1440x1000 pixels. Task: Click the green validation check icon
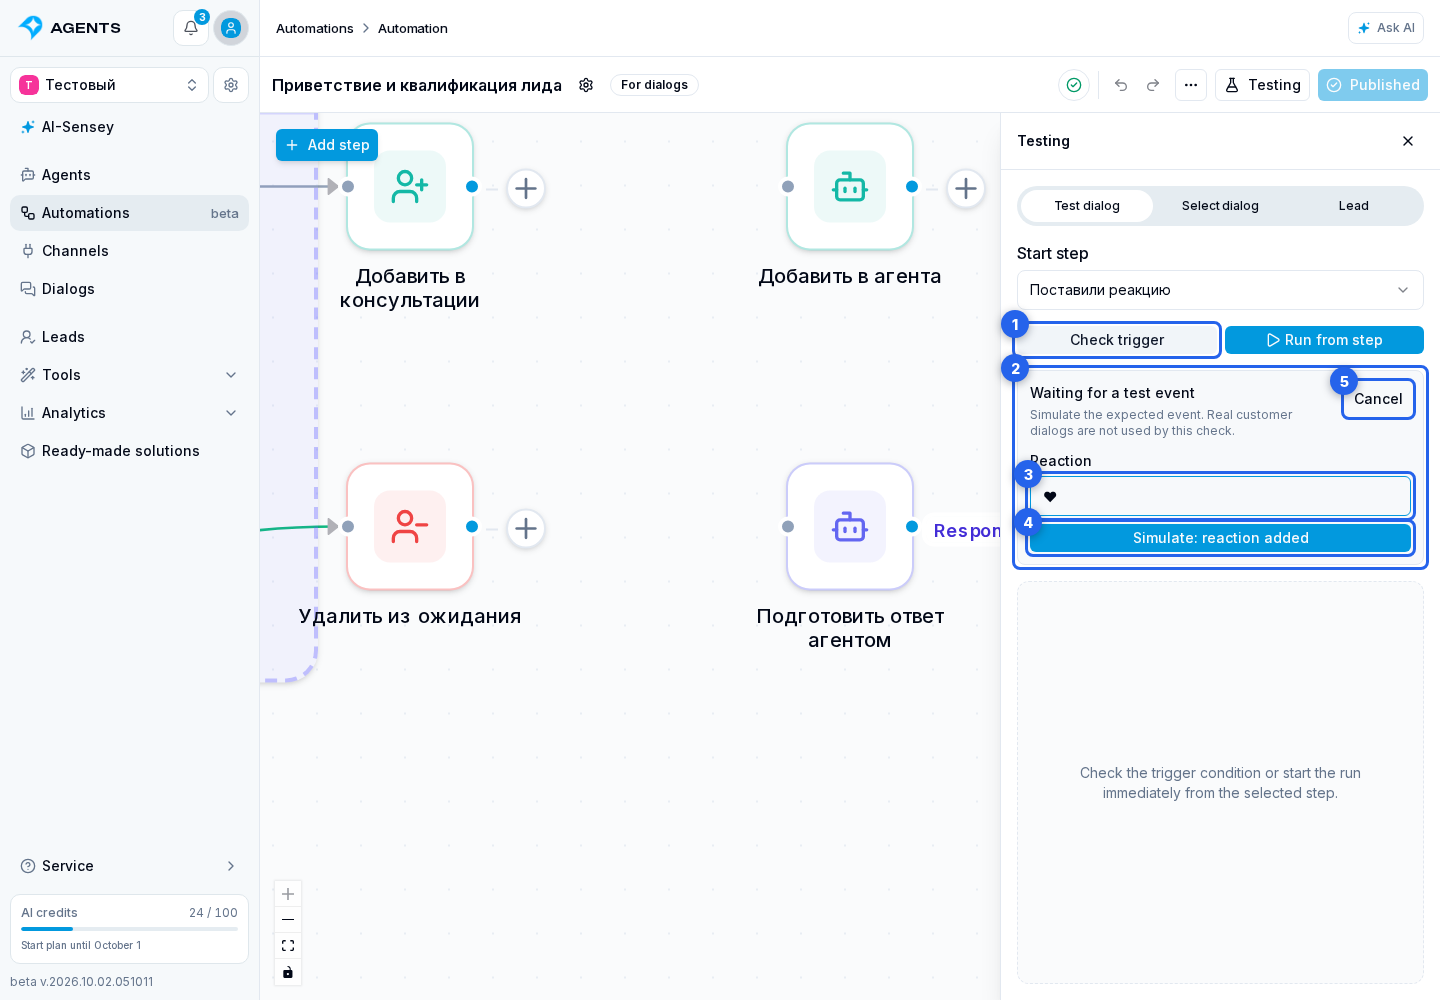tap(1074, 85)
